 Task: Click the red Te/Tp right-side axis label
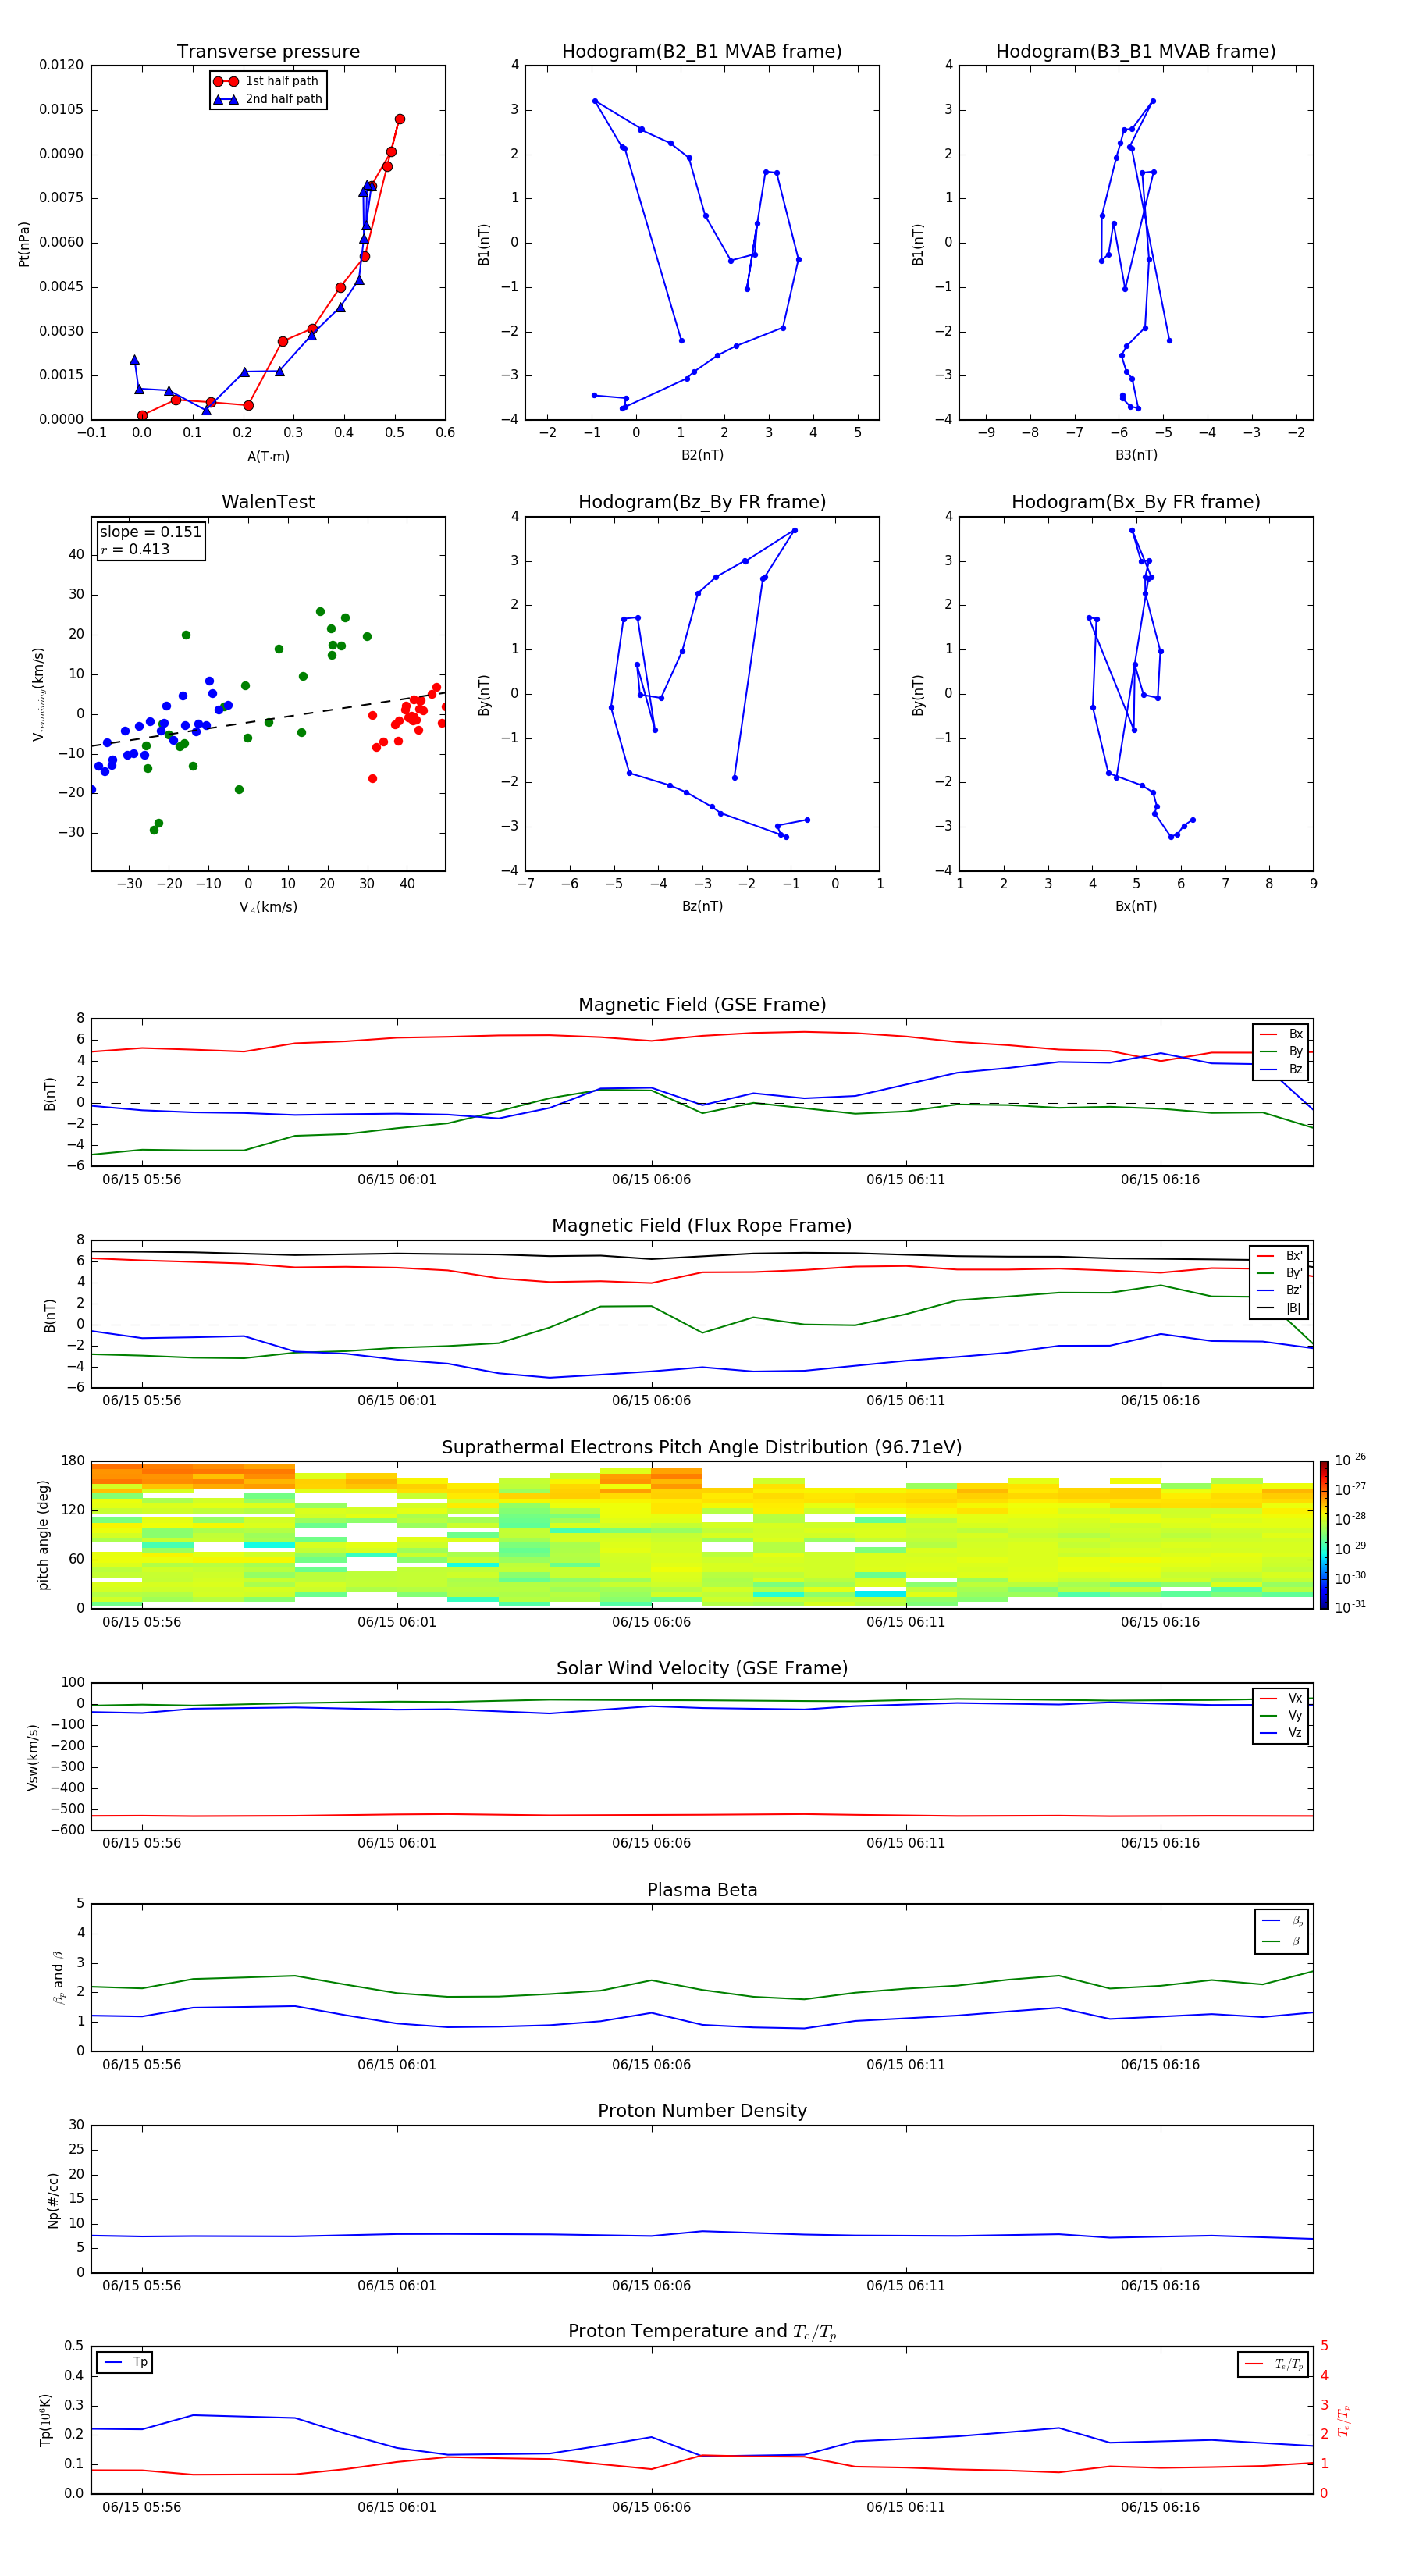click(x=1344, y=2421)
